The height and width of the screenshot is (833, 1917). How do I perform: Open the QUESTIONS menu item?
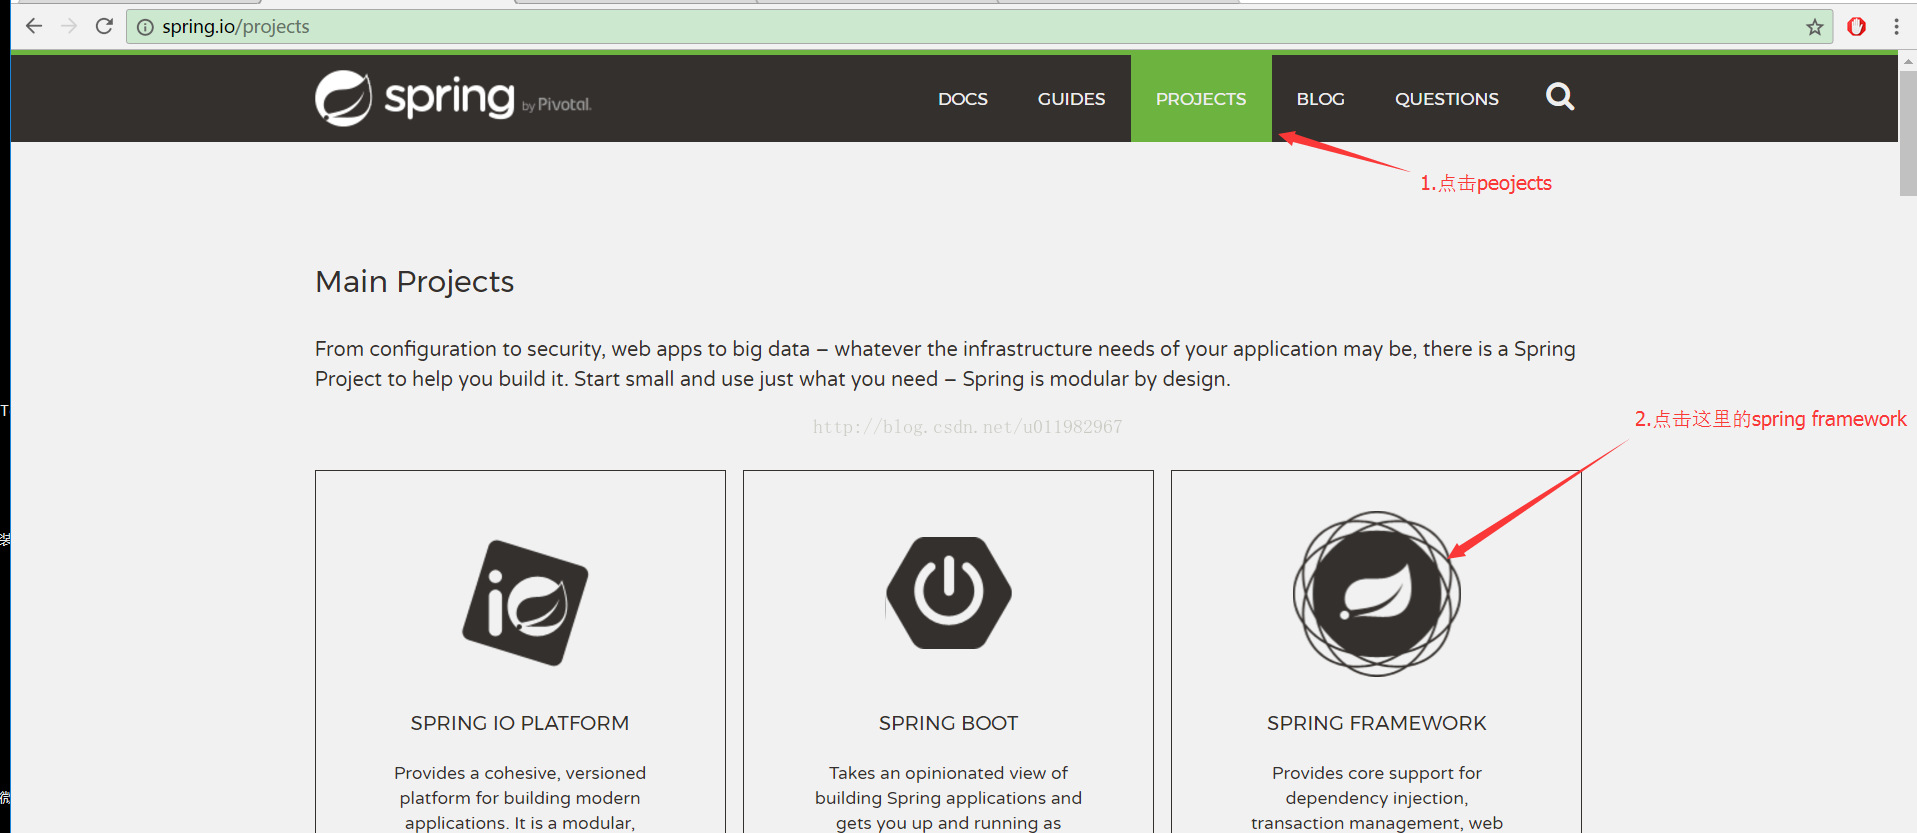pos(1447,99)
